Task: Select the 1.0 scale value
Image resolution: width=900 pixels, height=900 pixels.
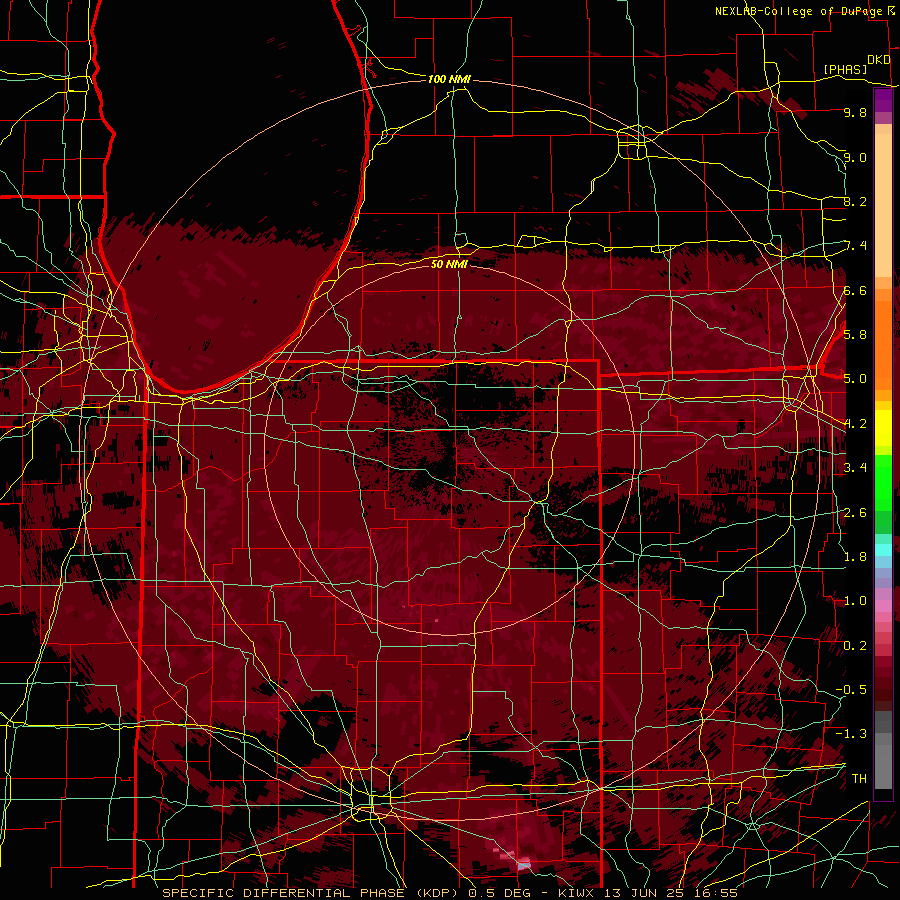Action: (x=855, y=600)
